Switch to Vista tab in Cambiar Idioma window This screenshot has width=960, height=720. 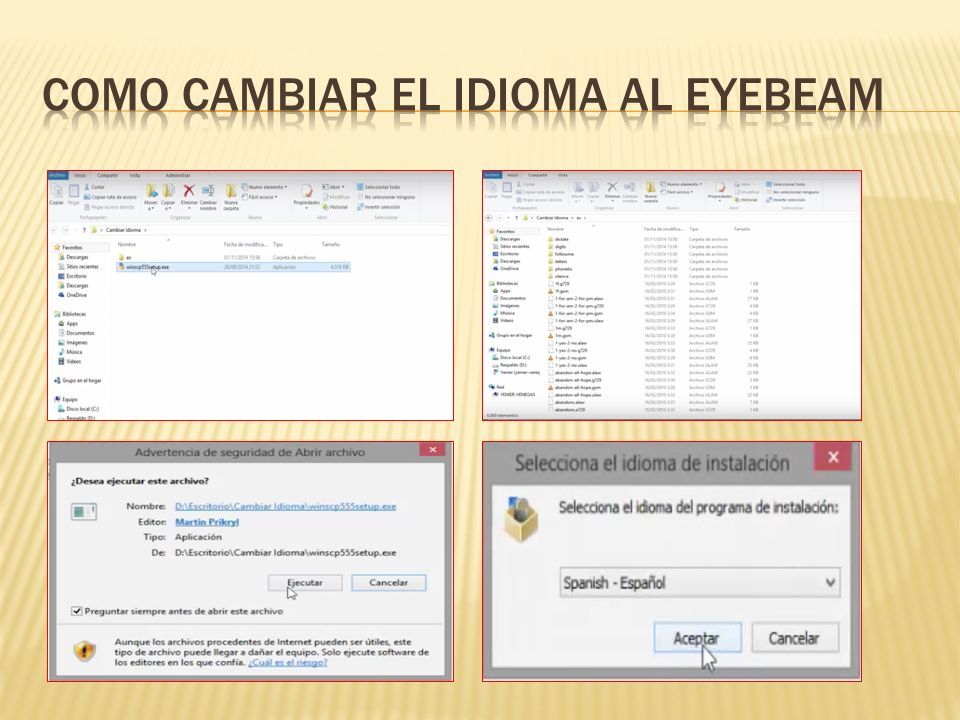point(135,175)
